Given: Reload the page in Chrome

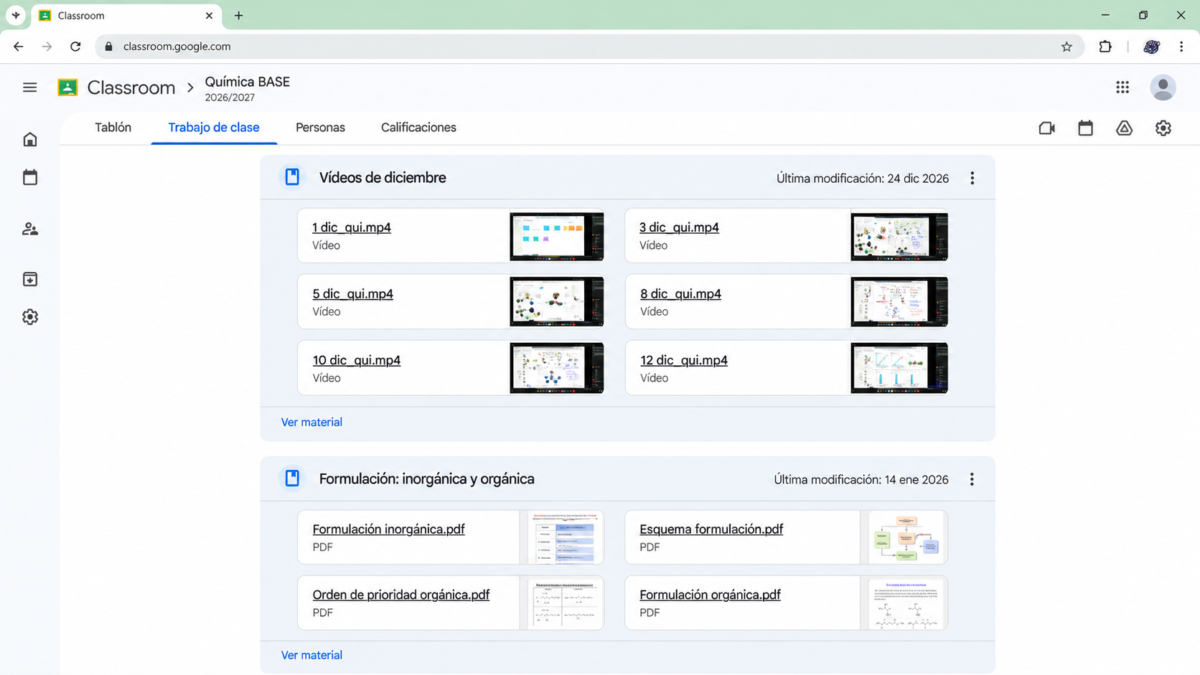Looking at the screenshot, I should (75, 46).
